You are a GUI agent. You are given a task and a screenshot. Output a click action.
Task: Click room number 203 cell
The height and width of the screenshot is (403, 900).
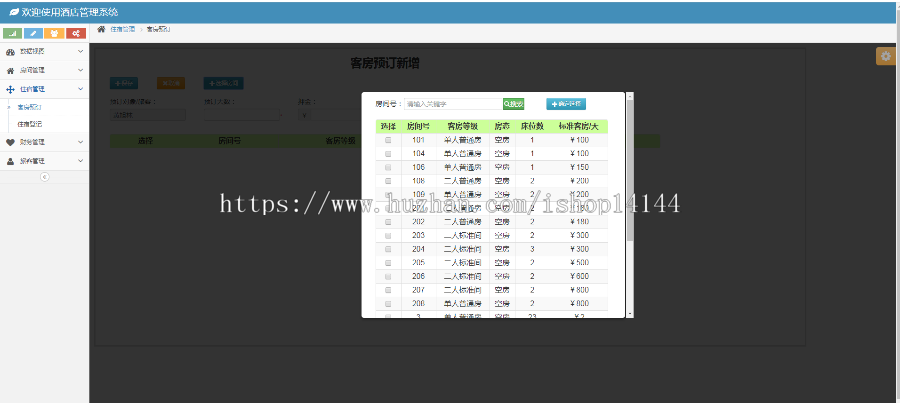[418, 235]
